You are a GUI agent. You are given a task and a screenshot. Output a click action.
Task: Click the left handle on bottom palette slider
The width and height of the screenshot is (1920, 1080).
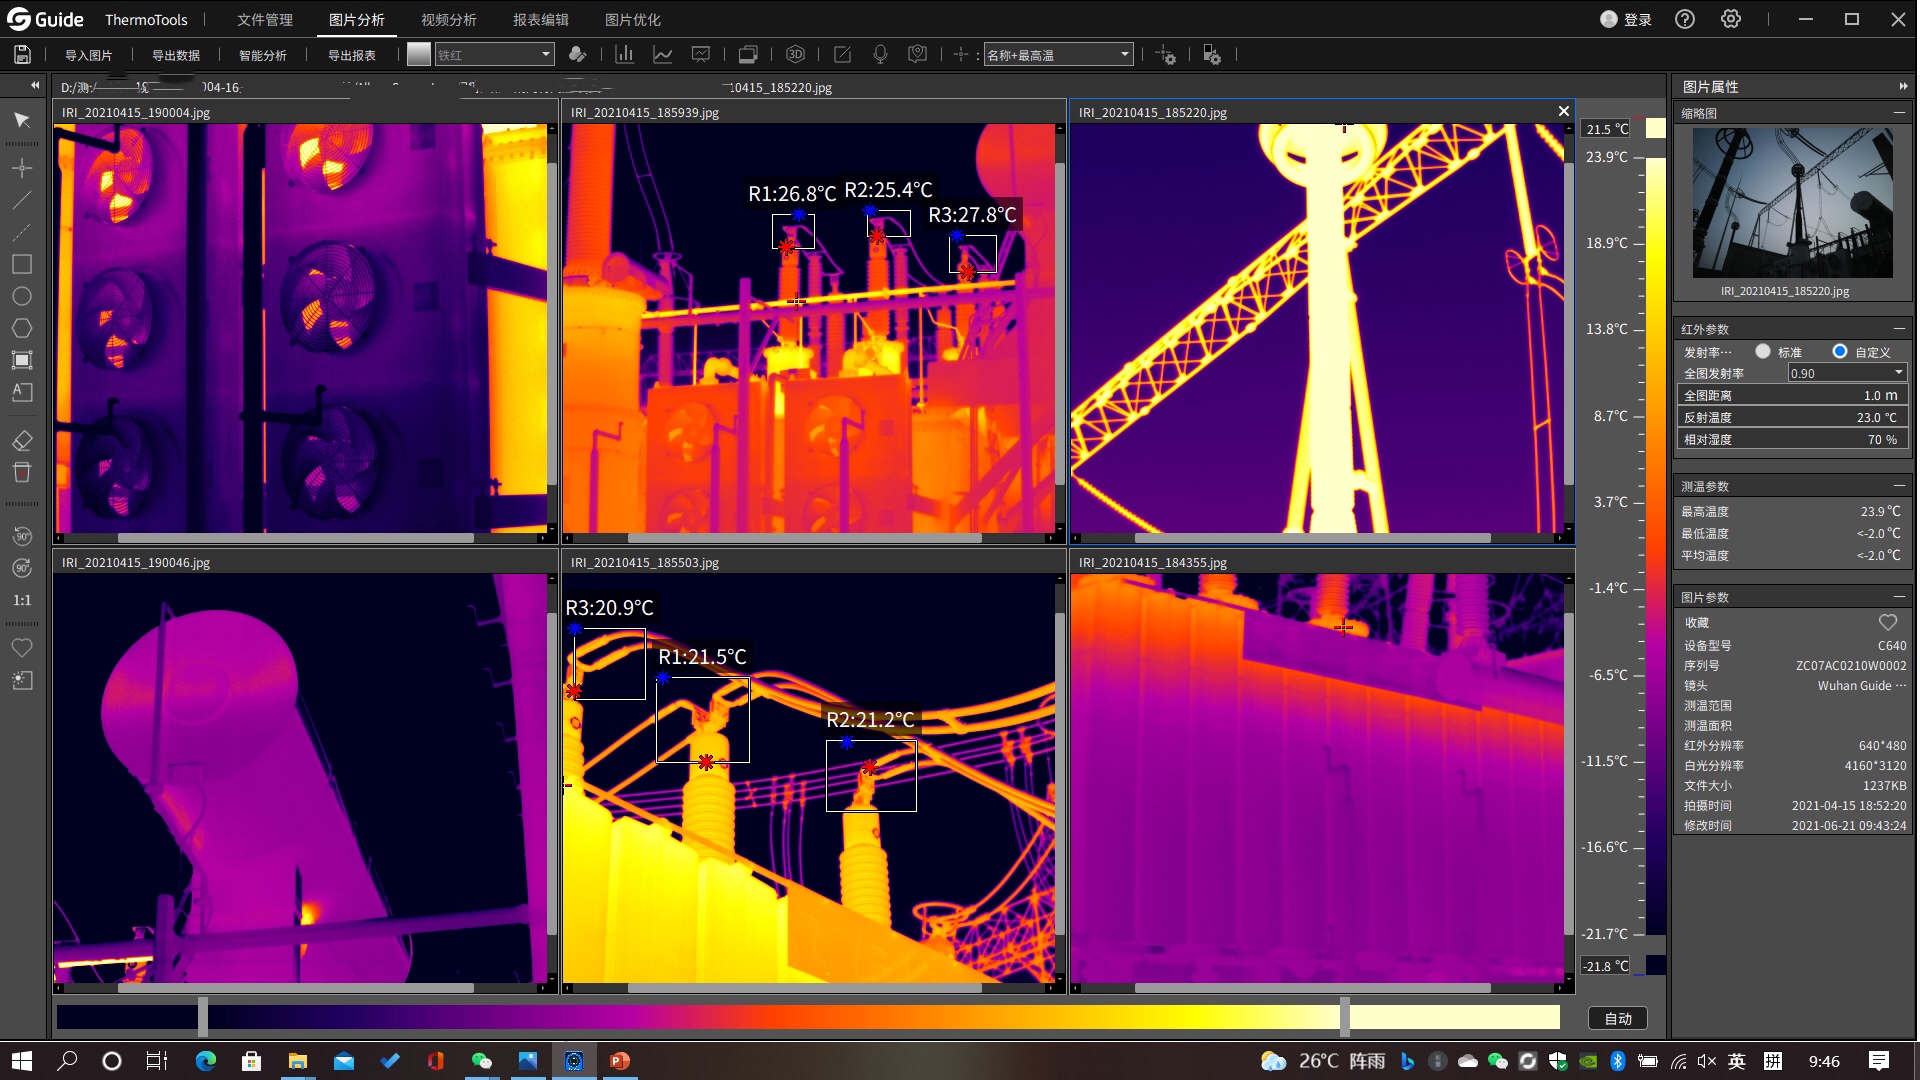[x=203, y=1017]
